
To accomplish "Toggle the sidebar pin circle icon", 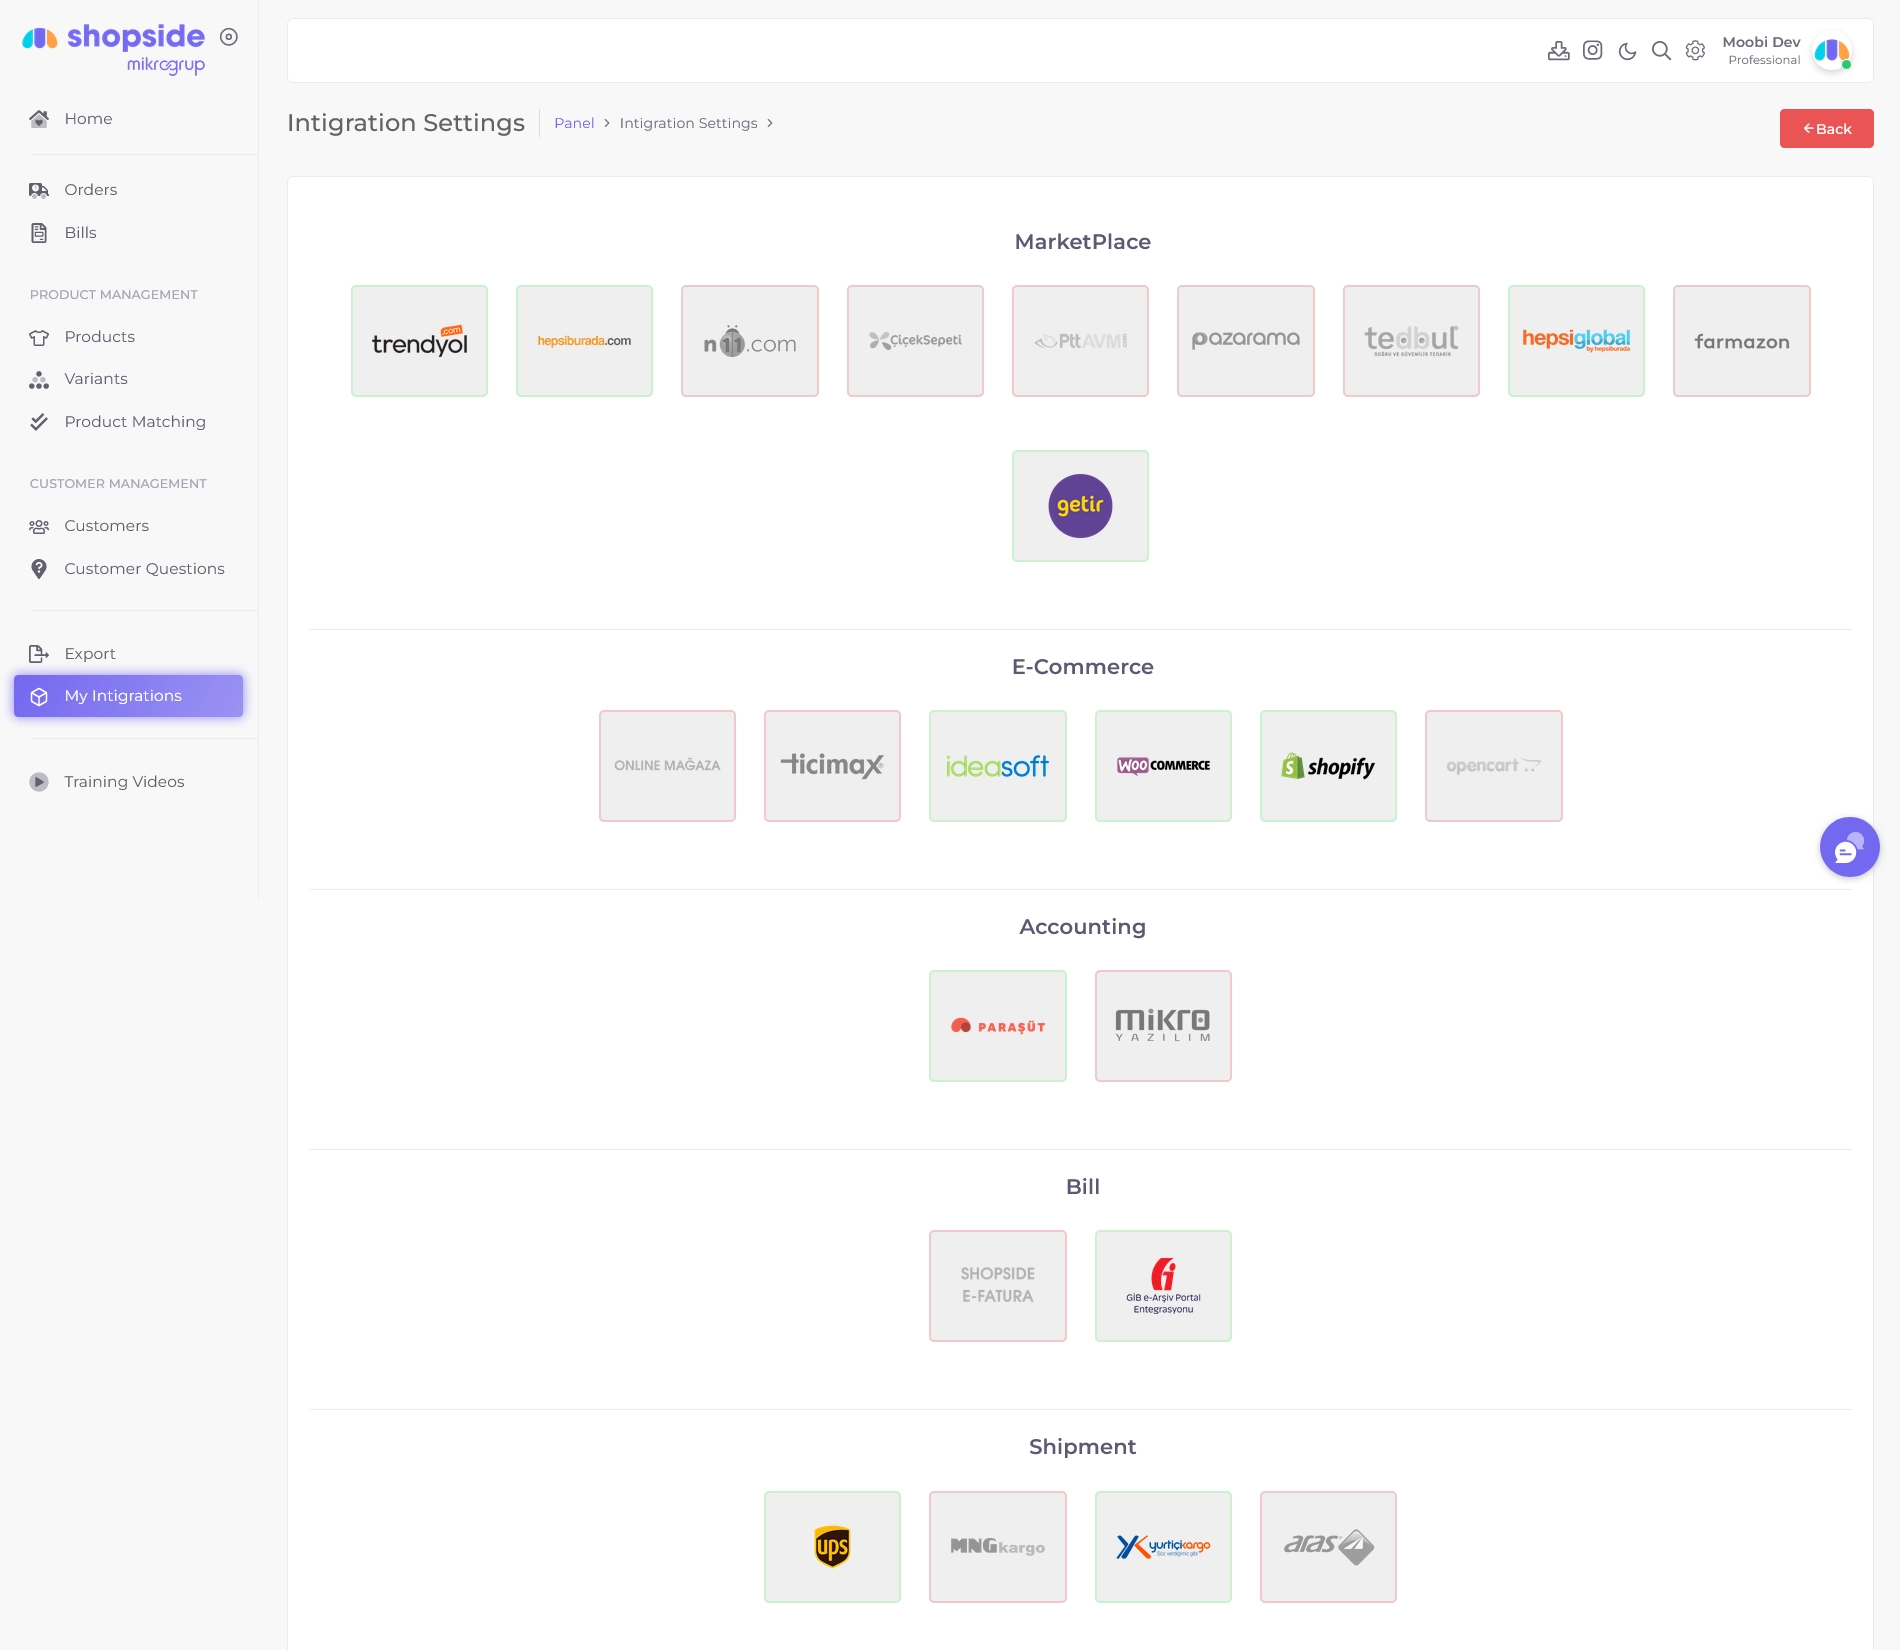I will (x=229, y=37).
